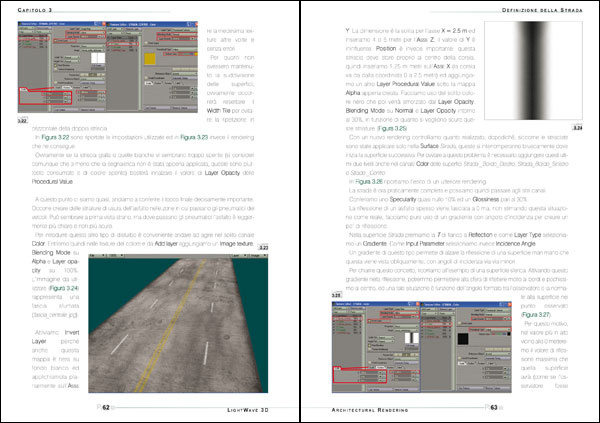Open the rendered road image with yellow lines

pyautogui.click(x=178, y=323)
